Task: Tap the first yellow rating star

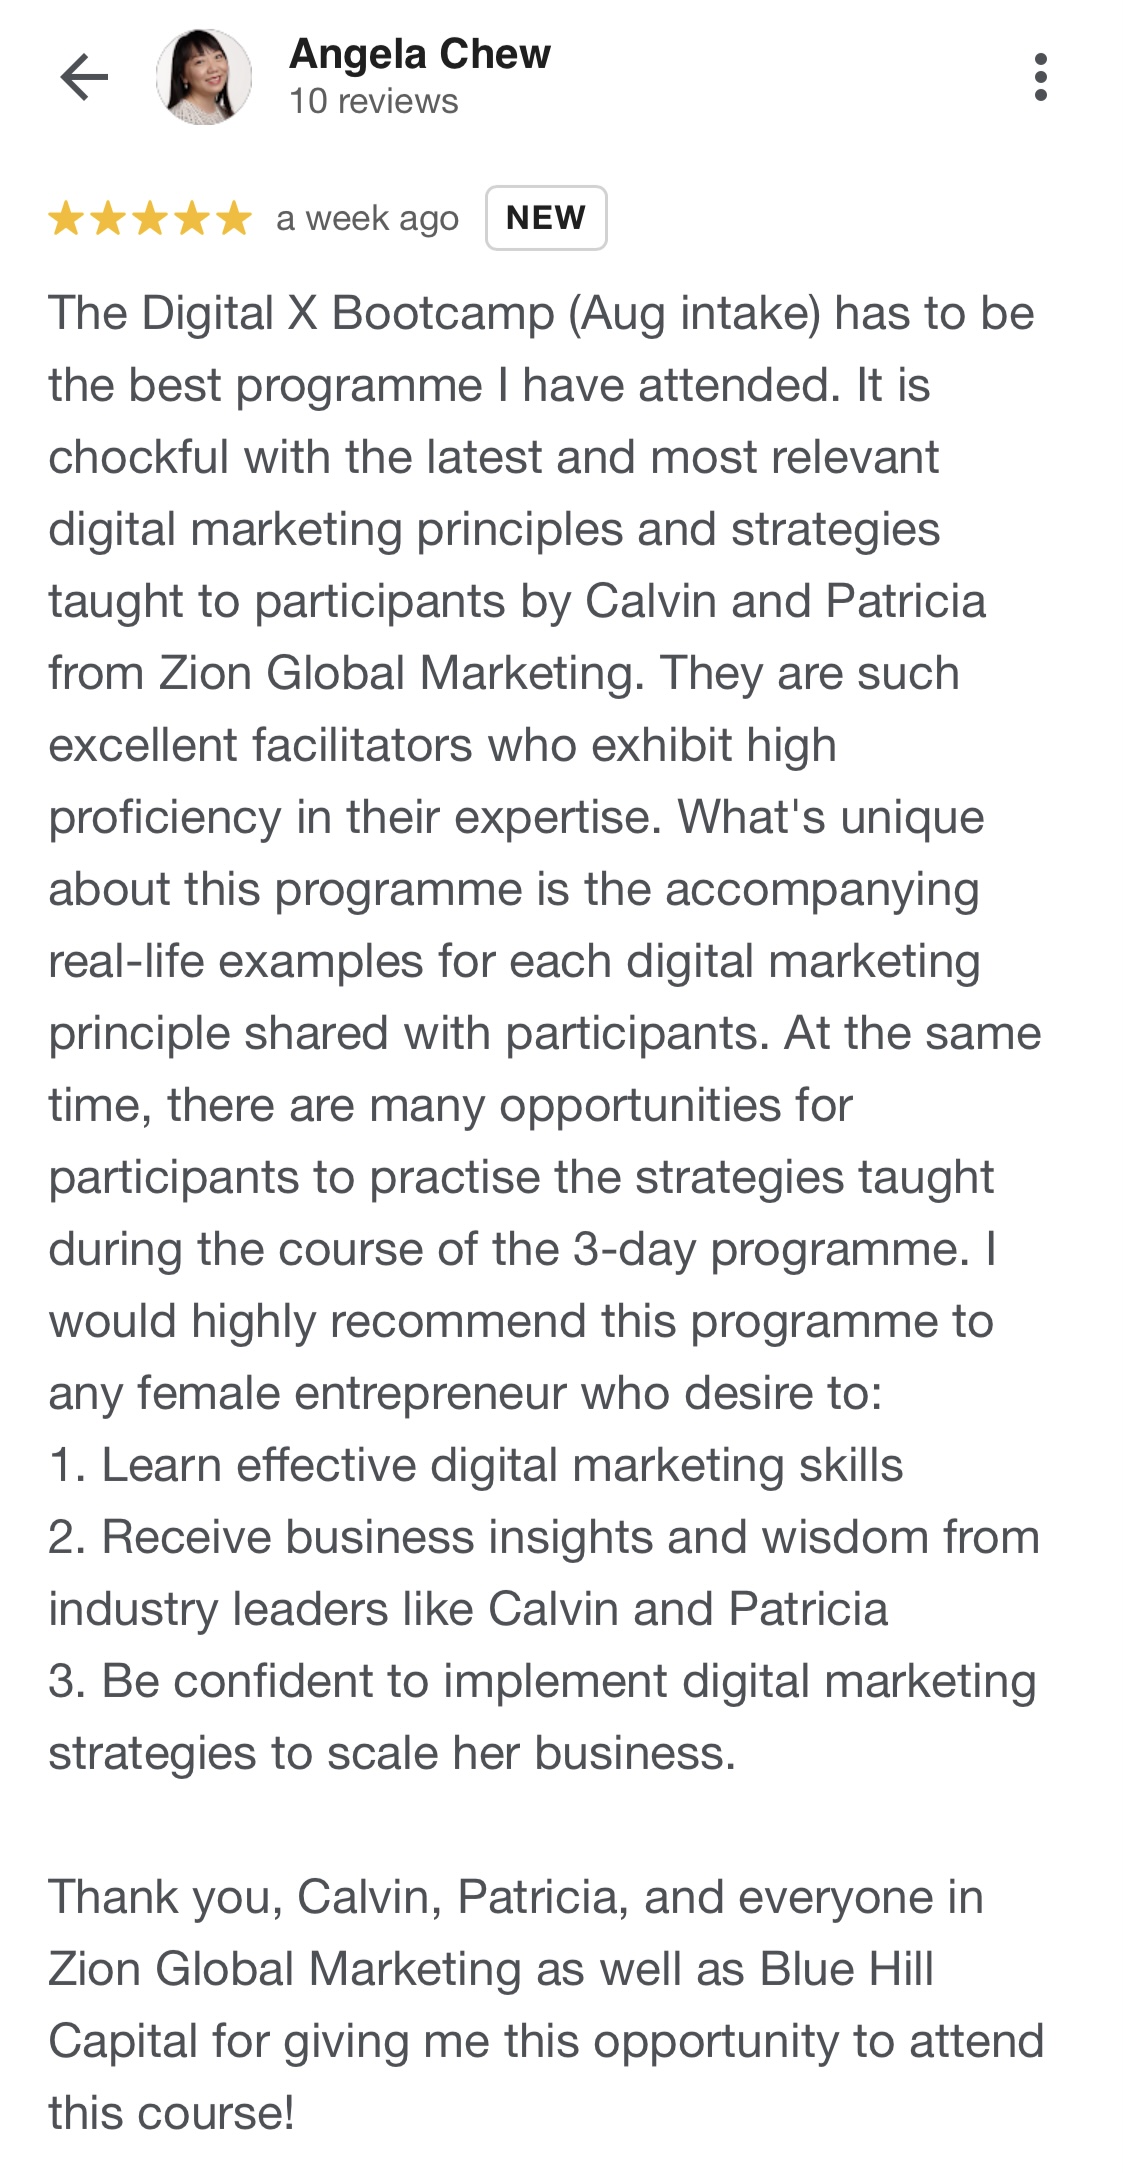Action: coord(66,218)
